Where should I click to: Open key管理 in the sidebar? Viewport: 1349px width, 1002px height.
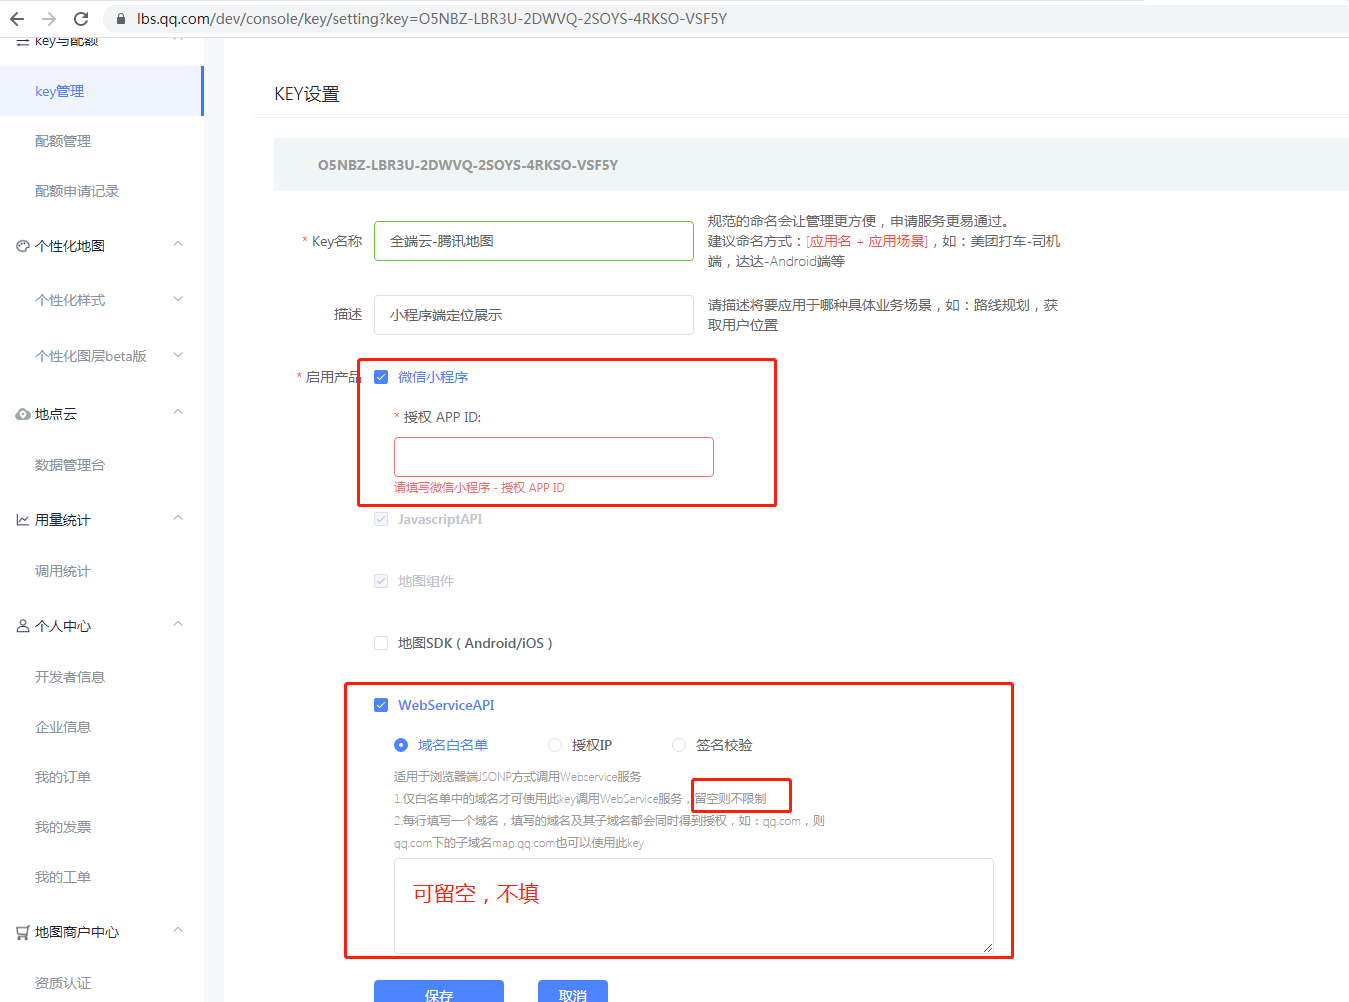[x=101, y=91]
